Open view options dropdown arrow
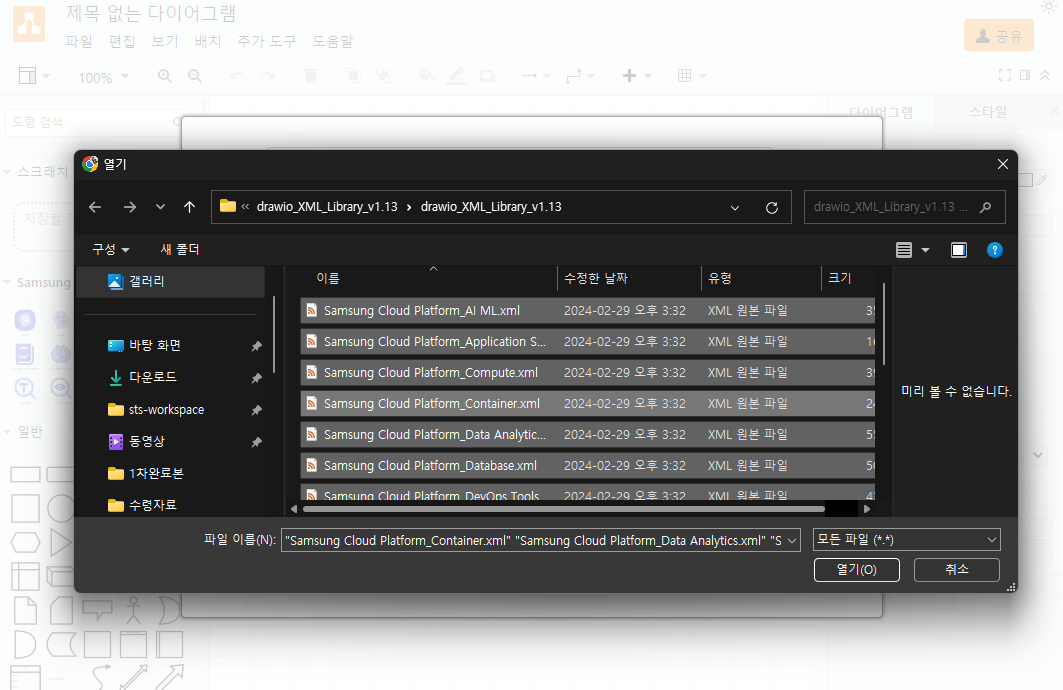This screenshot has height=690, width=1063. [925, 250]
